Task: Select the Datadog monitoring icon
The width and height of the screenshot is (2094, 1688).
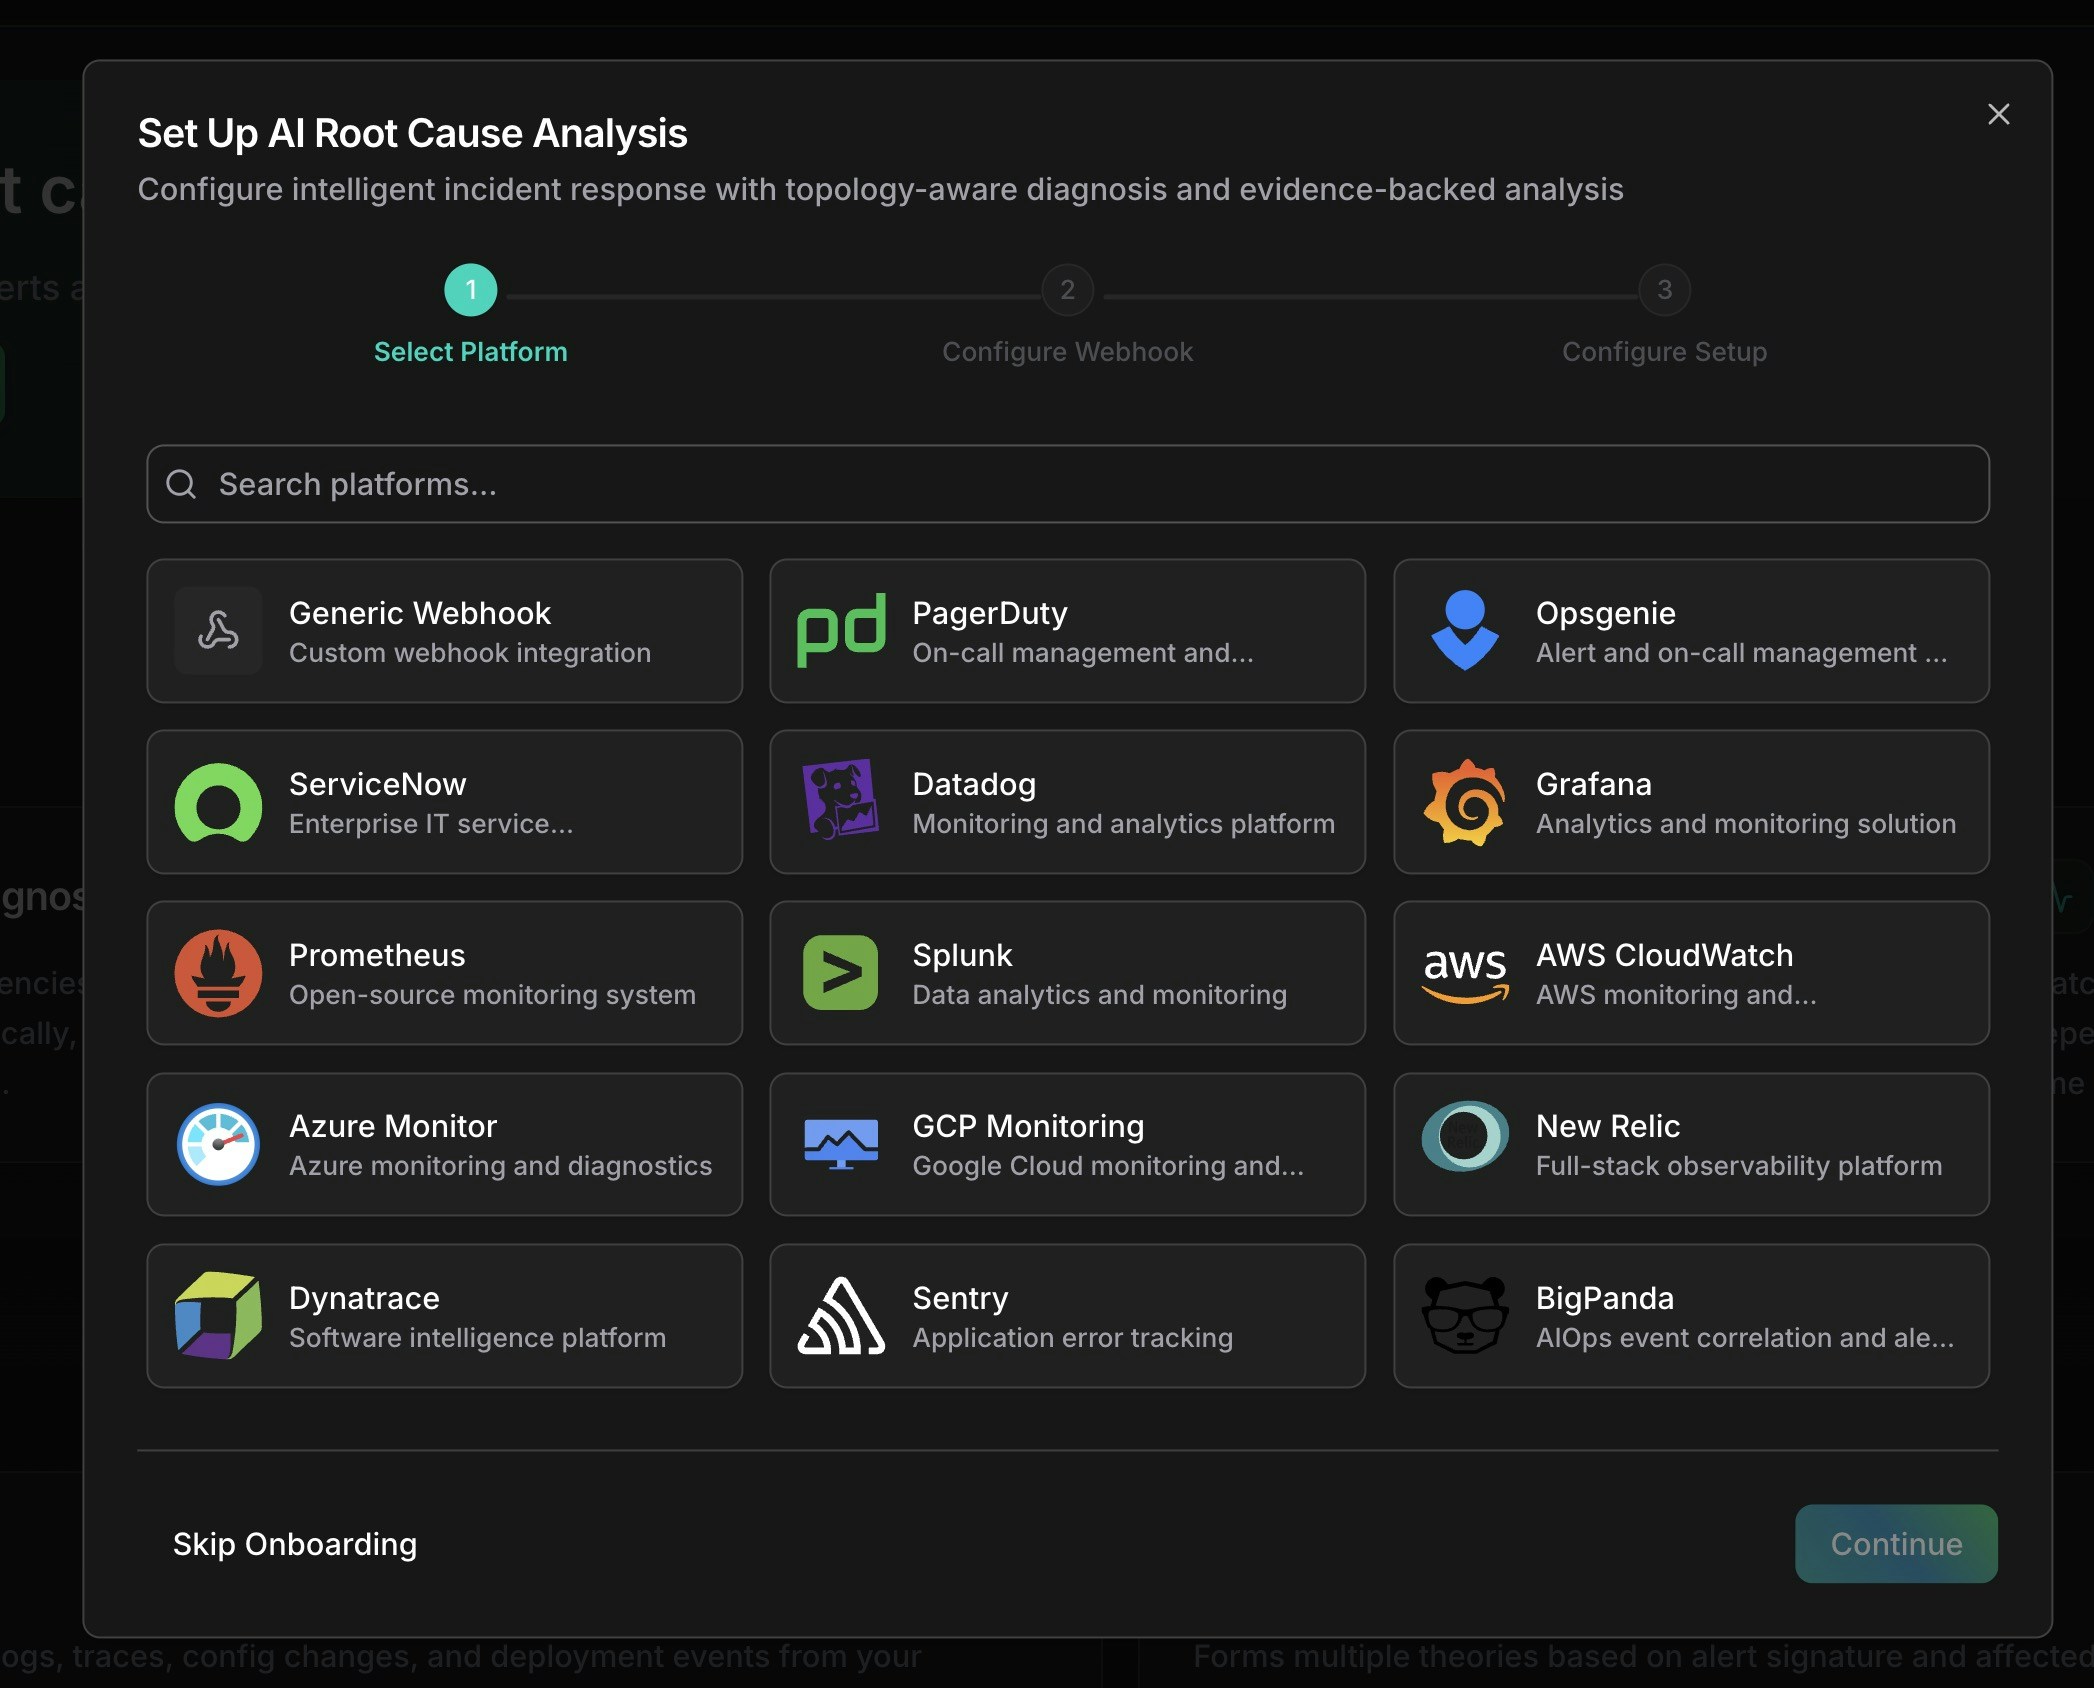Action: tap(840, 802)
